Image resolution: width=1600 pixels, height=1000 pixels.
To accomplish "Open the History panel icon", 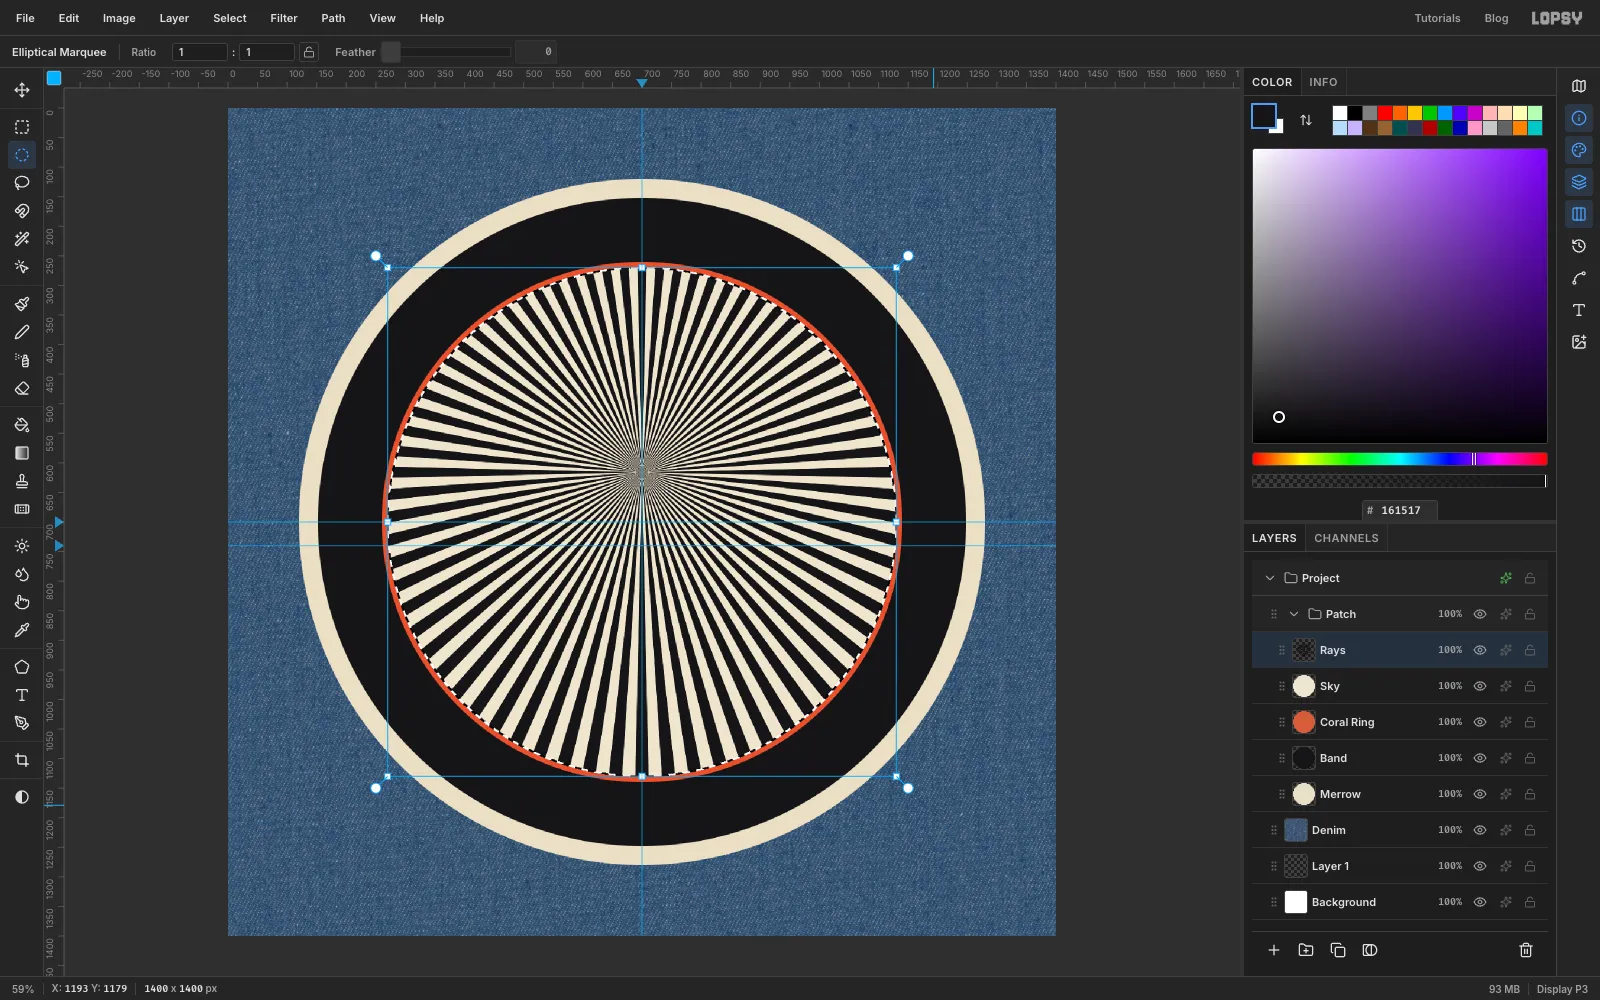I will pyautogui.click(x=1579, y=246).
